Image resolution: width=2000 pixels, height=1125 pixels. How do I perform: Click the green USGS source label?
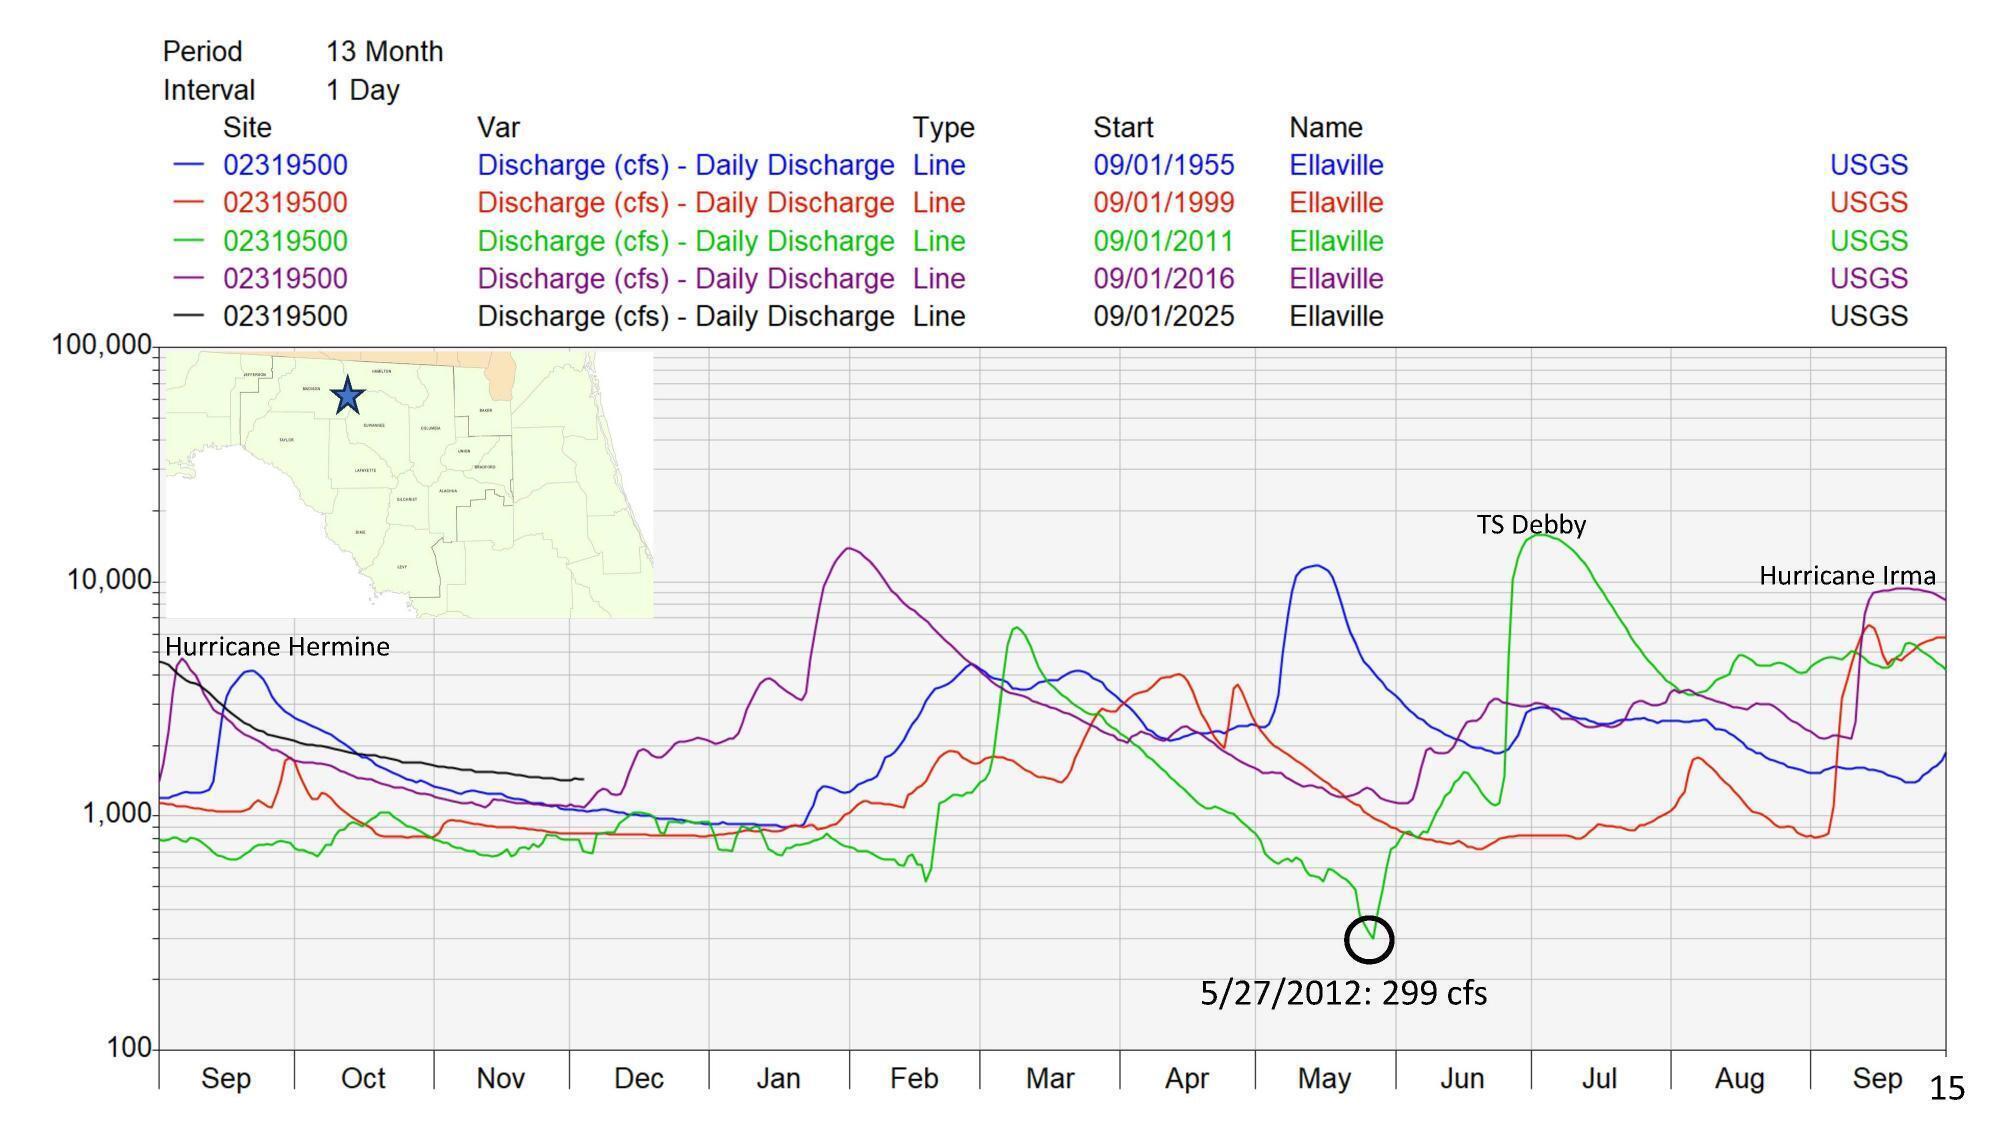pyautogui.click(x=1868, y=241)
